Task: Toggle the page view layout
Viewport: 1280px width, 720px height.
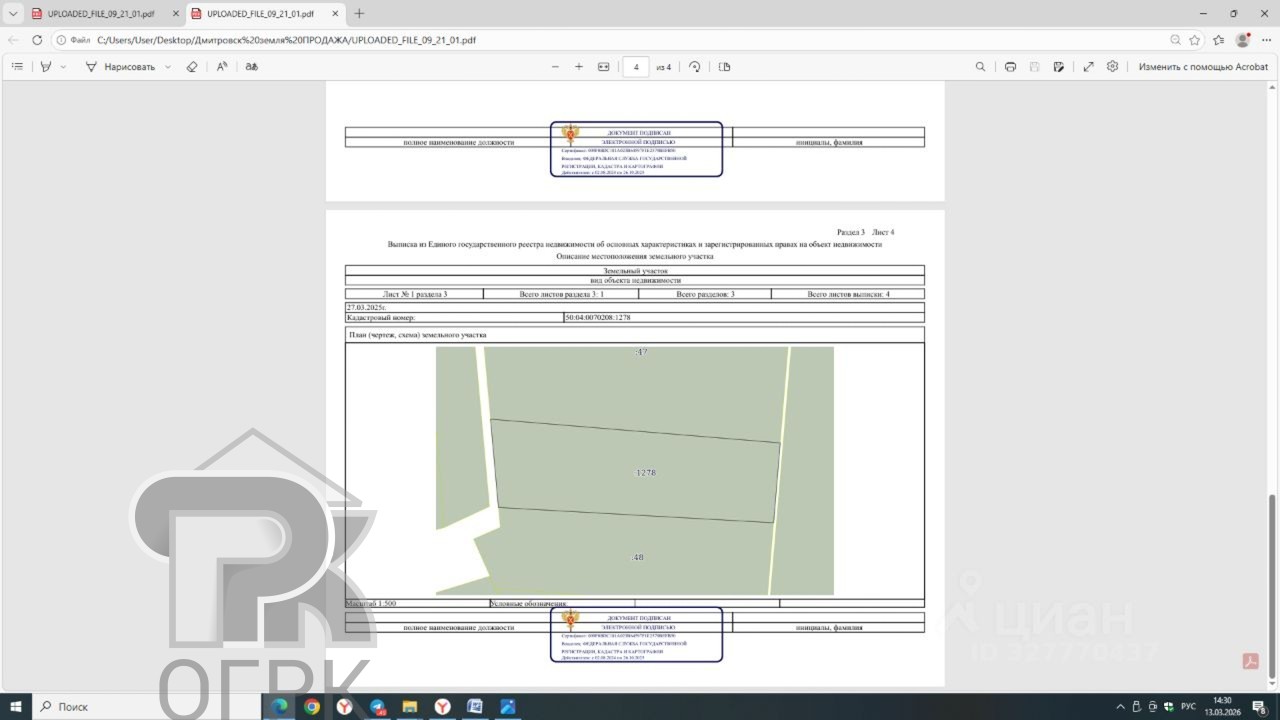Action: coord(725,67)
